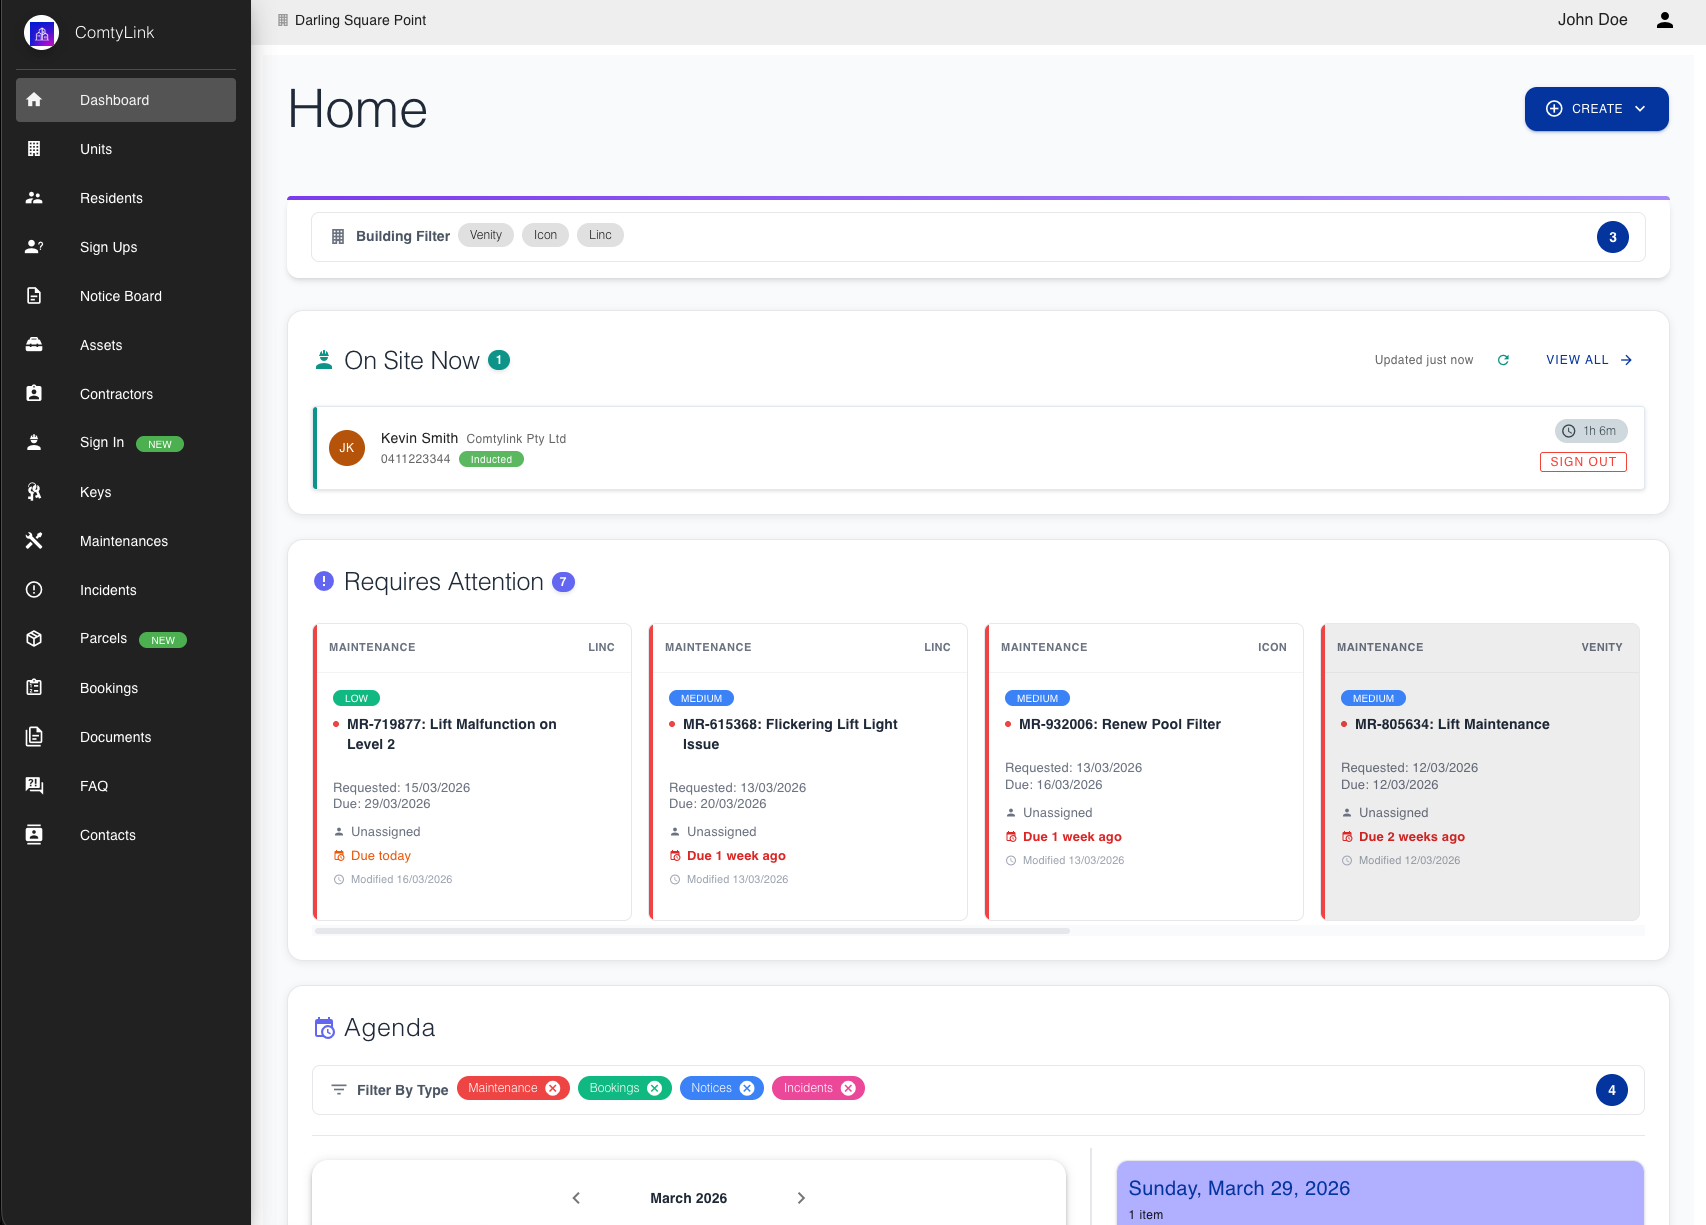Go to previous month in calendar
Image resolution: width=1706 pixels, height=1225 pixels.
(576, 1198)
